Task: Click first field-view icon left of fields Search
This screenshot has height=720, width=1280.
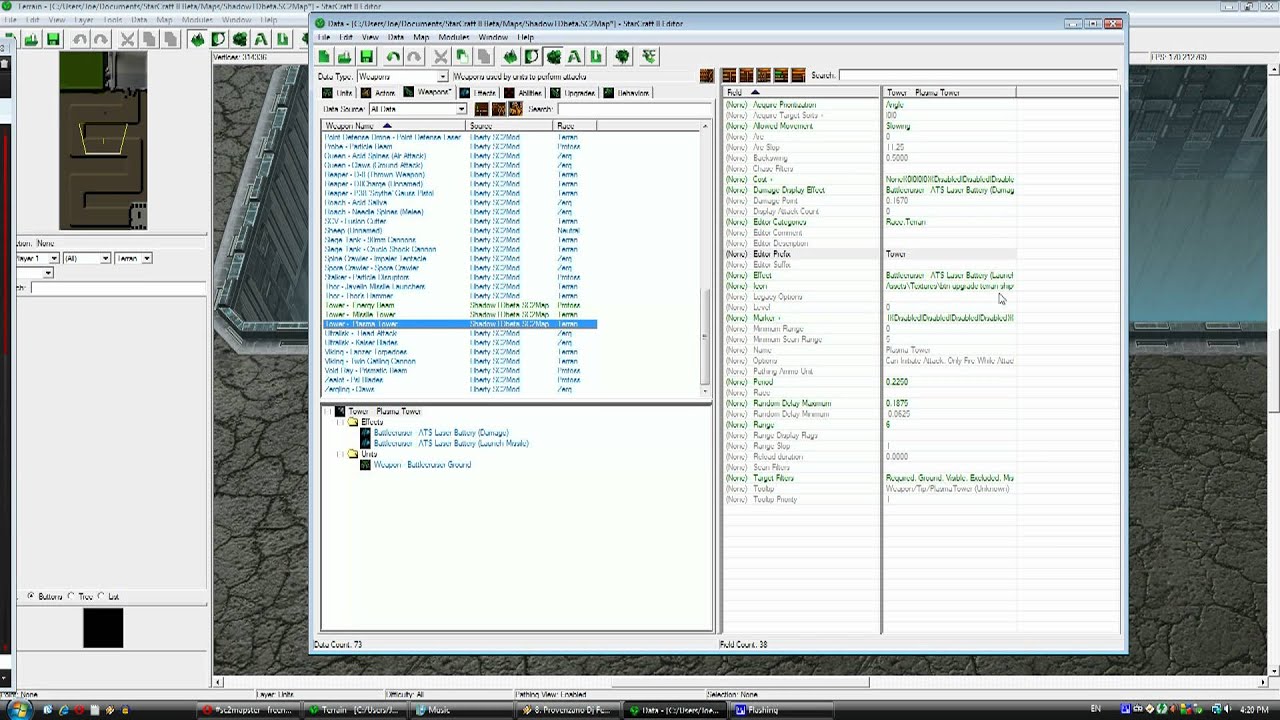Action: 729,76
